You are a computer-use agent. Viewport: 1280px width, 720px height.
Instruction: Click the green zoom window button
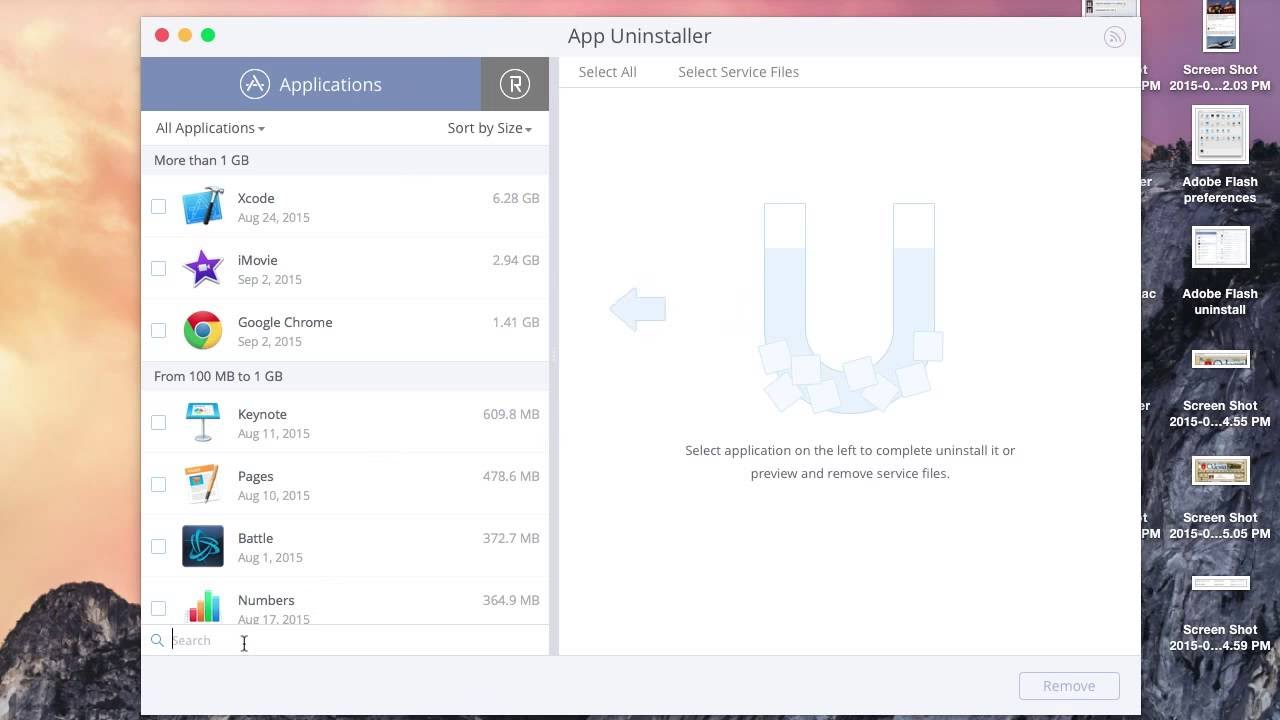click(208, 35)
